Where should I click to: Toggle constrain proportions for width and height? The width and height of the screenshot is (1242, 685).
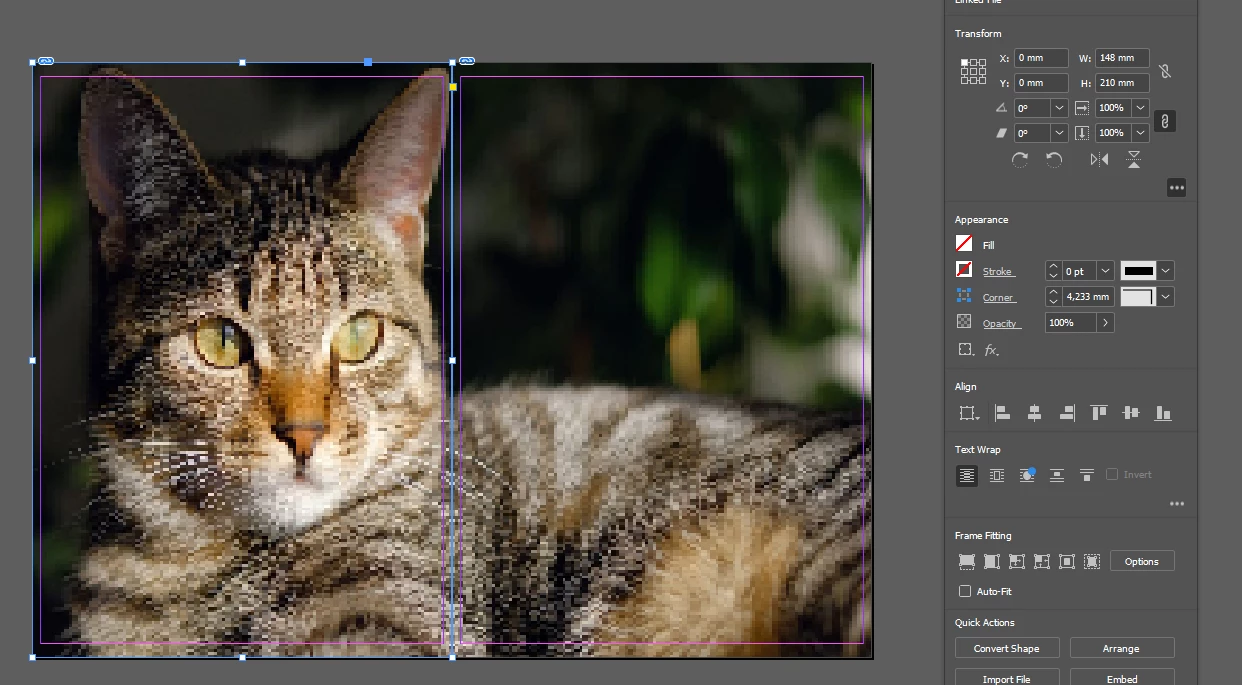click(1164, 71)
